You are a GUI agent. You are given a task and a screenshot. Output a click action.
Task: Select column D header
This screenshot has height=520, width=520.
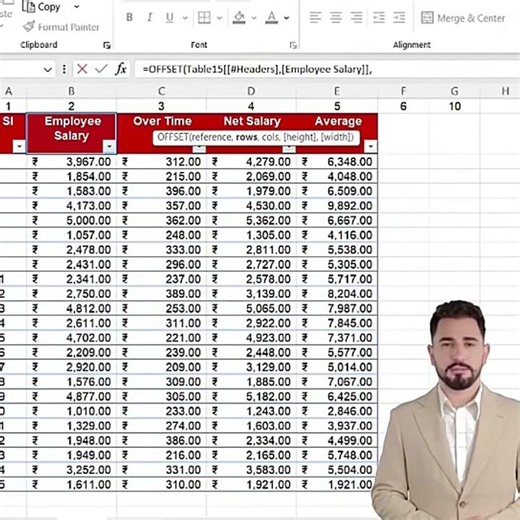pyautogui.click(x=251, y=91)
